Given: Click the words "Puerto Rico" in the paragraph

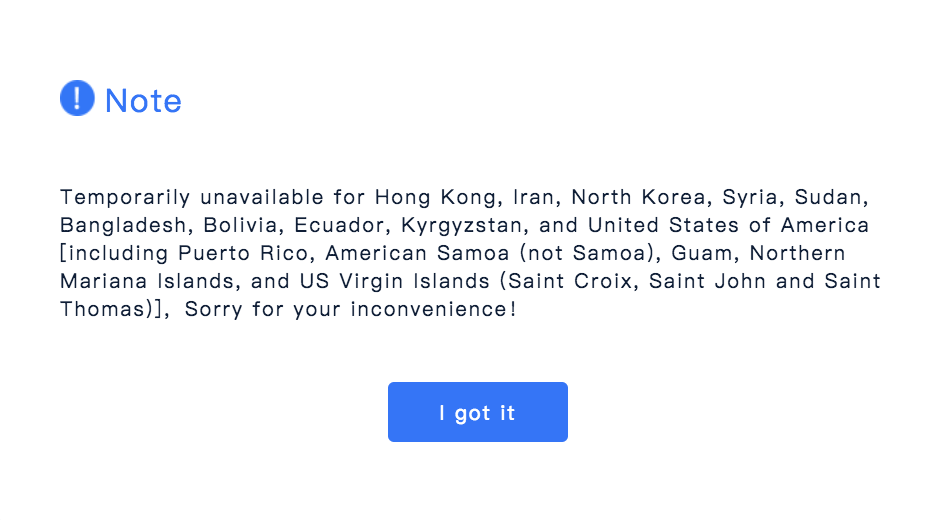Looking at the screenshot, I should [x=243, y=253].
